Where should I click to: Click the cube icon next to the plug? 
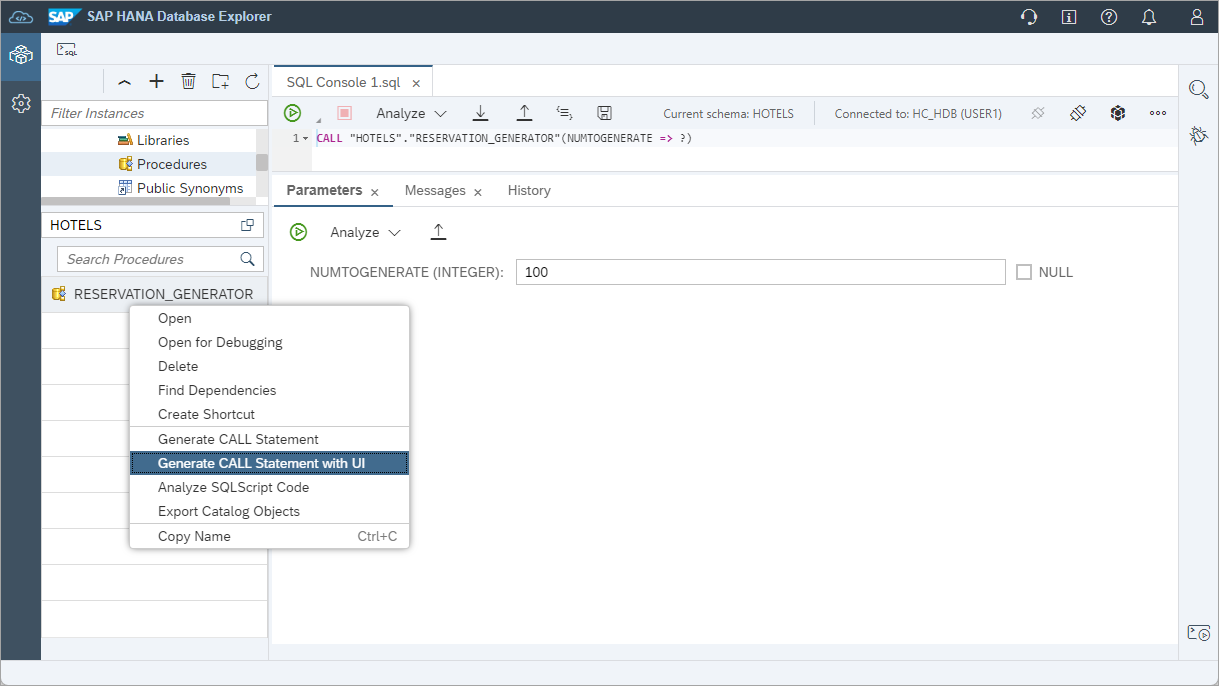(1118, 113)
